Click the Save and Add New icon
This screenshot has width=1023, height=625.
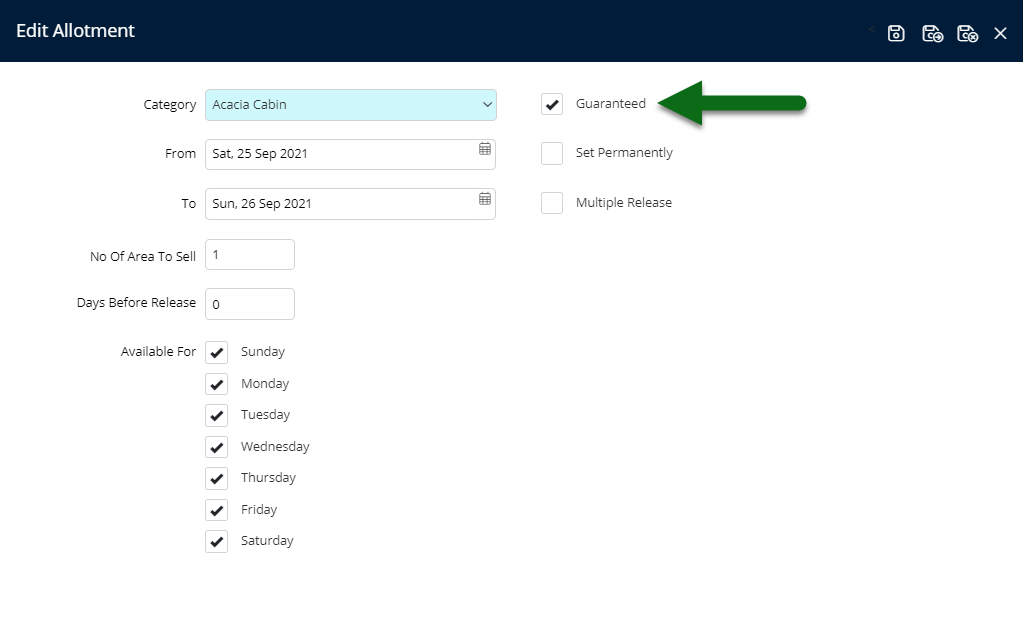[932, 33]
